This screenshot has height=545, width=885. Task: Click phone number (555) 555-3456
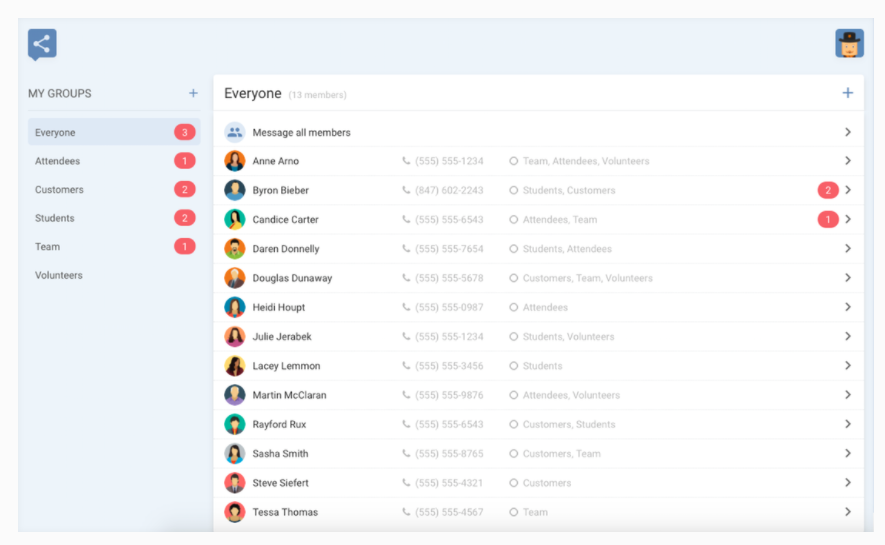449,366
